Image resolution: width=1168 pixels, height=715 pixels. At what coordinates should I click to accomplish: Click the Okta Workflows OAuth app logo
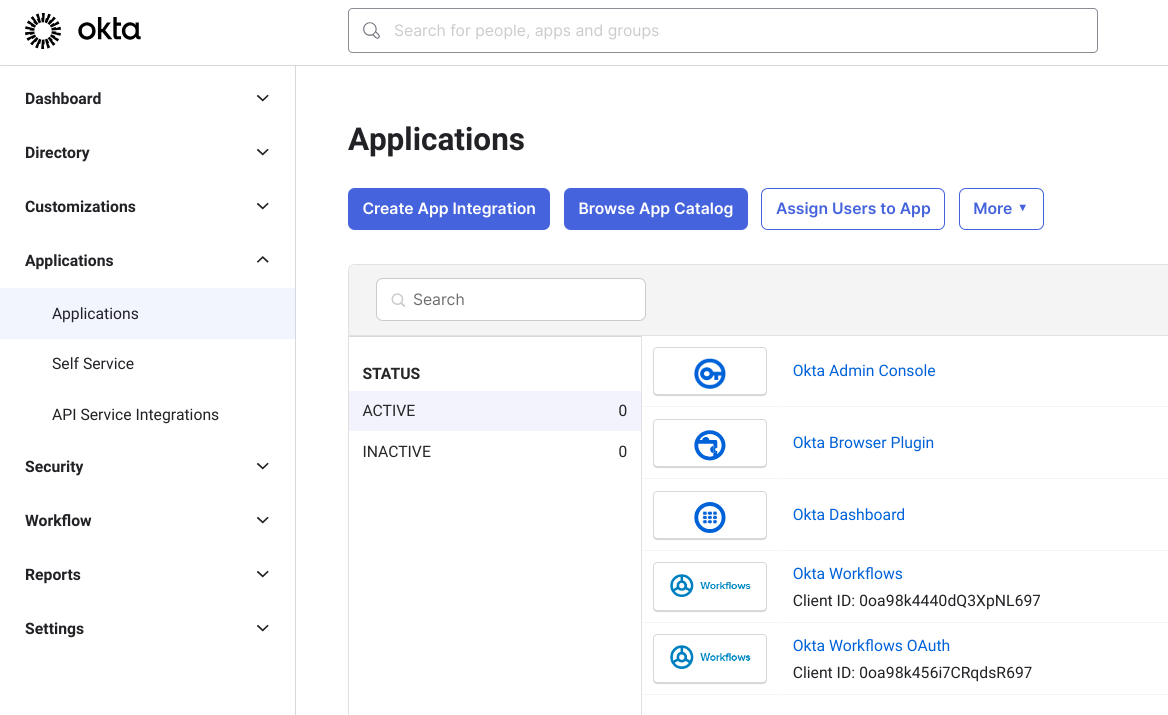point(710,658)
